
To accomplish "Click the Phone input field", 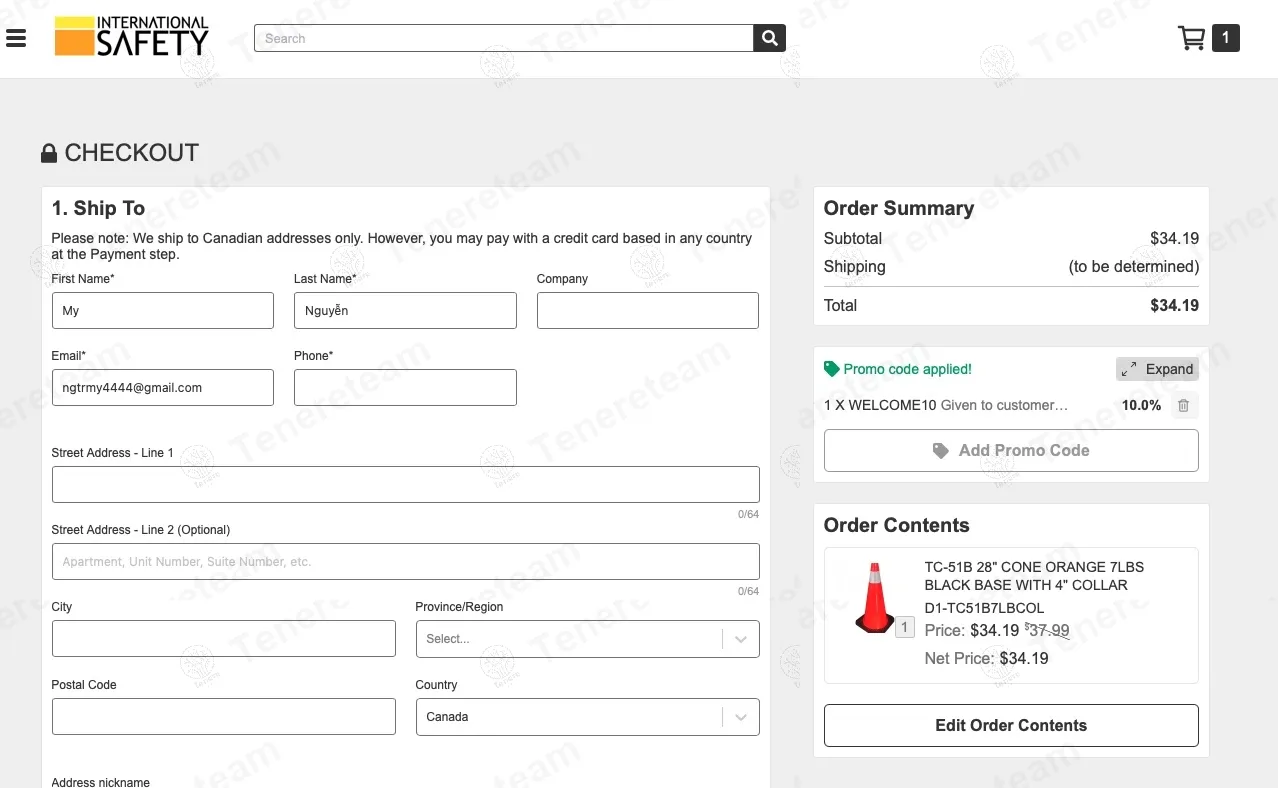I will tap(405, 388).
